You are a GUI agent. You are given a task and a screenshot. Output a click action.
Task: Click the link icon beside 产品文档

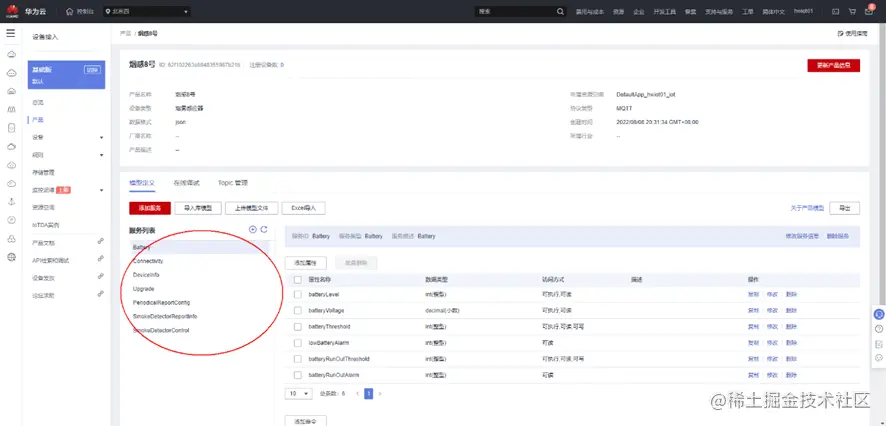100,241
